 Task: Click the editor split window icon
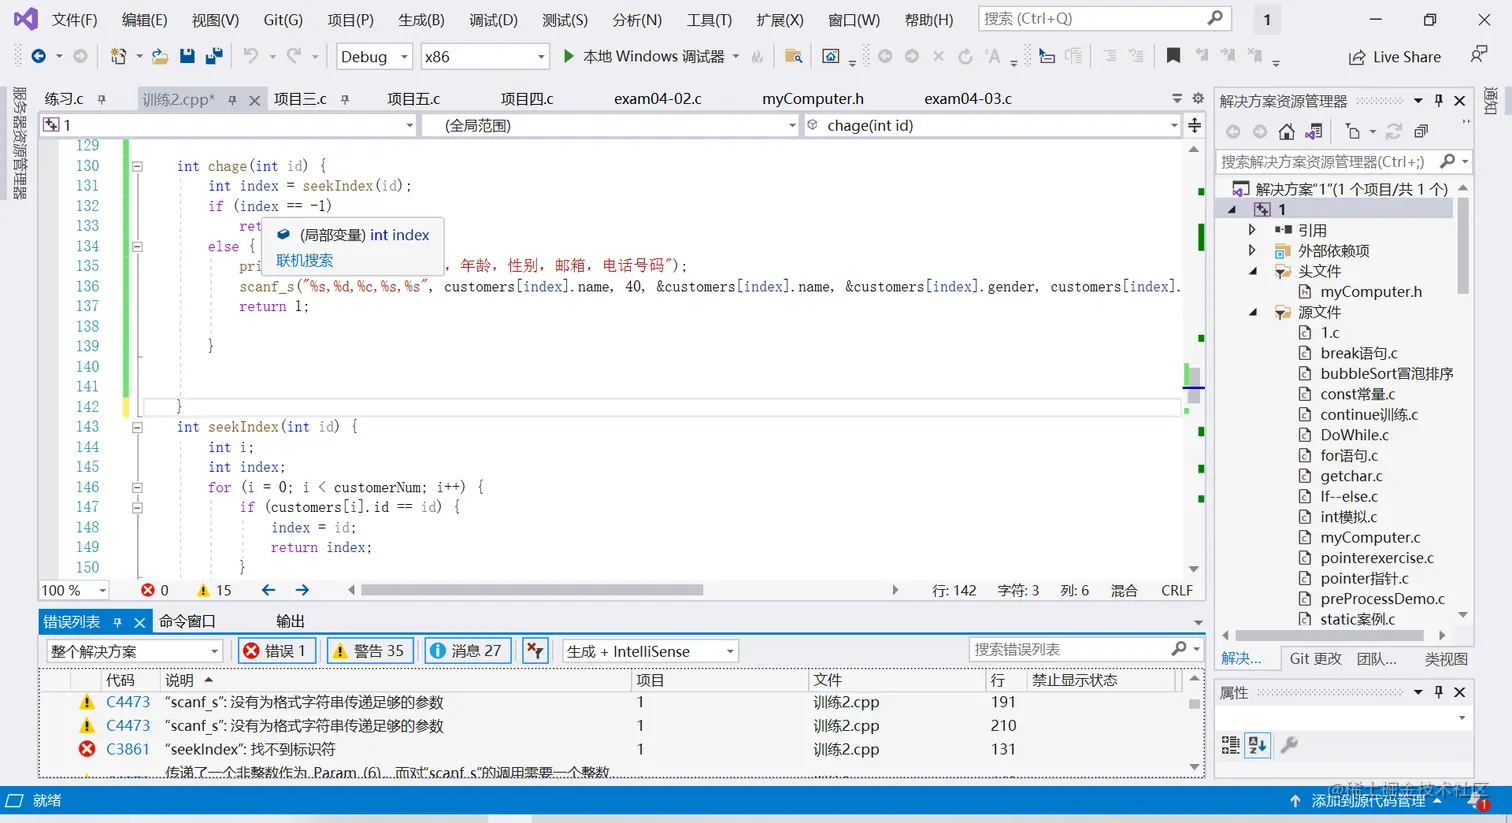click(x=1194, y=125)
